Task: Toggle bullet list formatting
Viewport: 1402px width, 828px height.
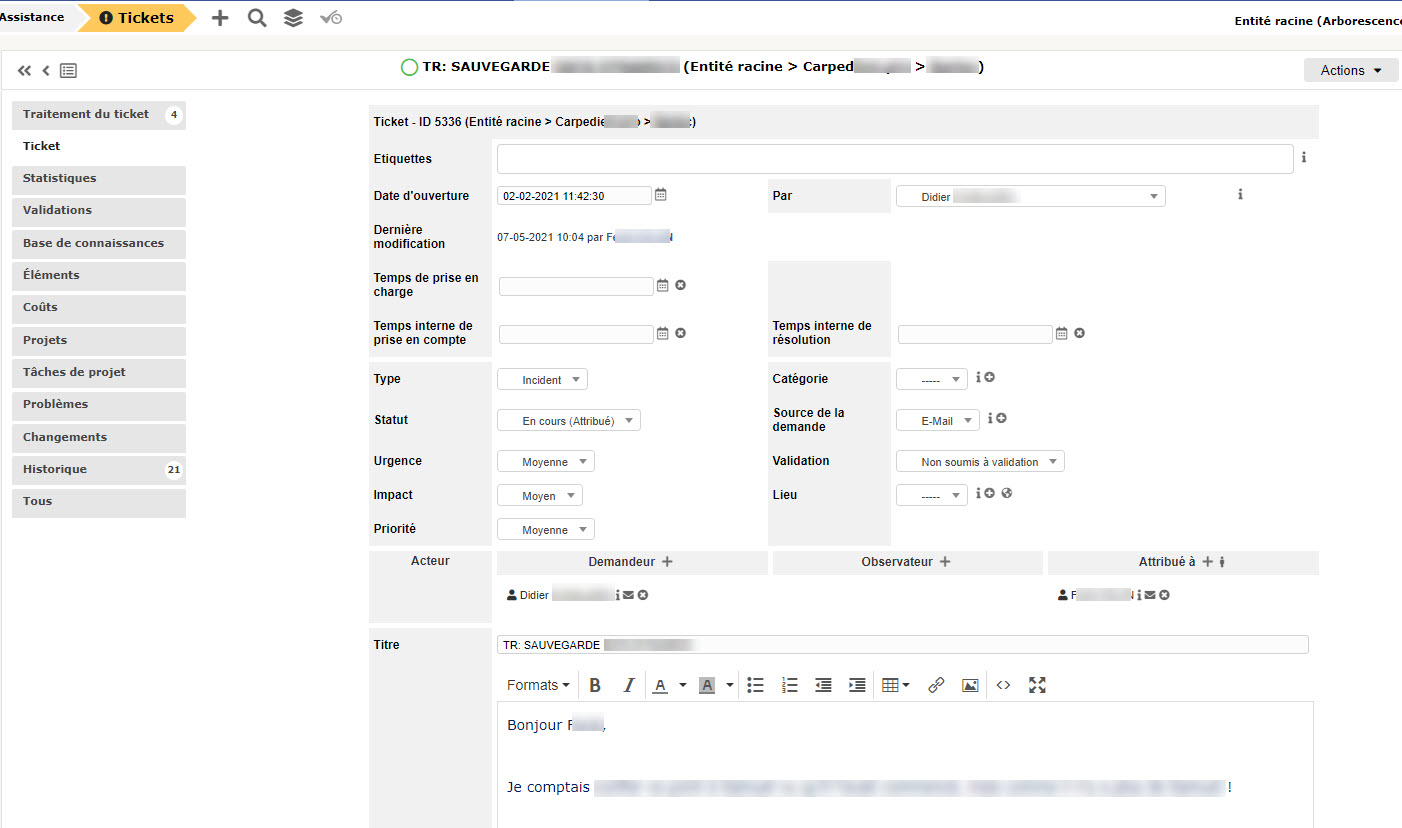Action: (x=756, y=685)
